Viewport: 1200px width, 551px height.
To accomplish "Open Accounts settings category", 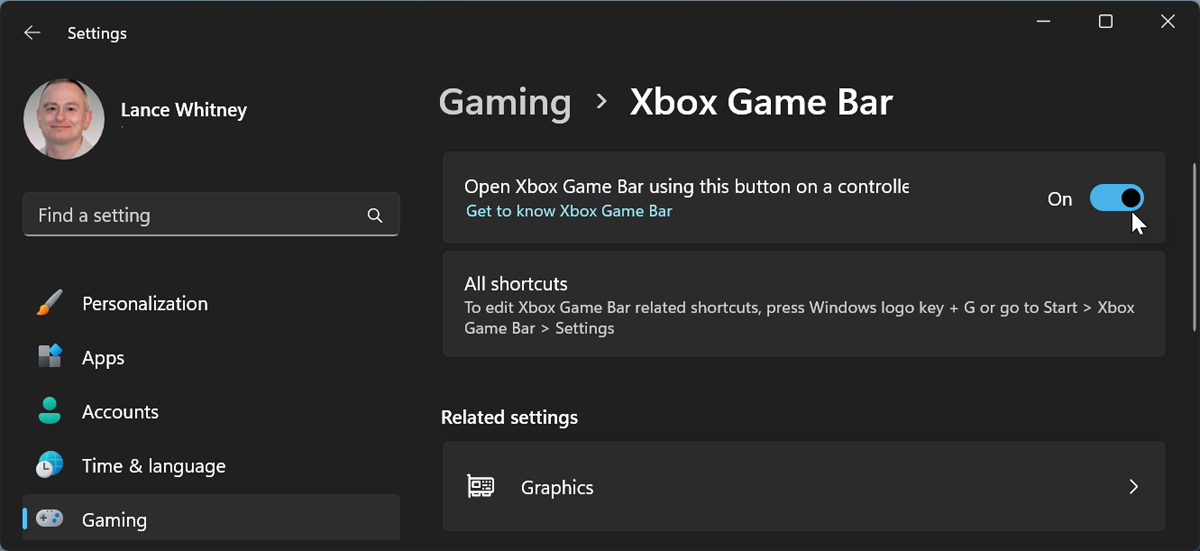I will coord(211,412).
